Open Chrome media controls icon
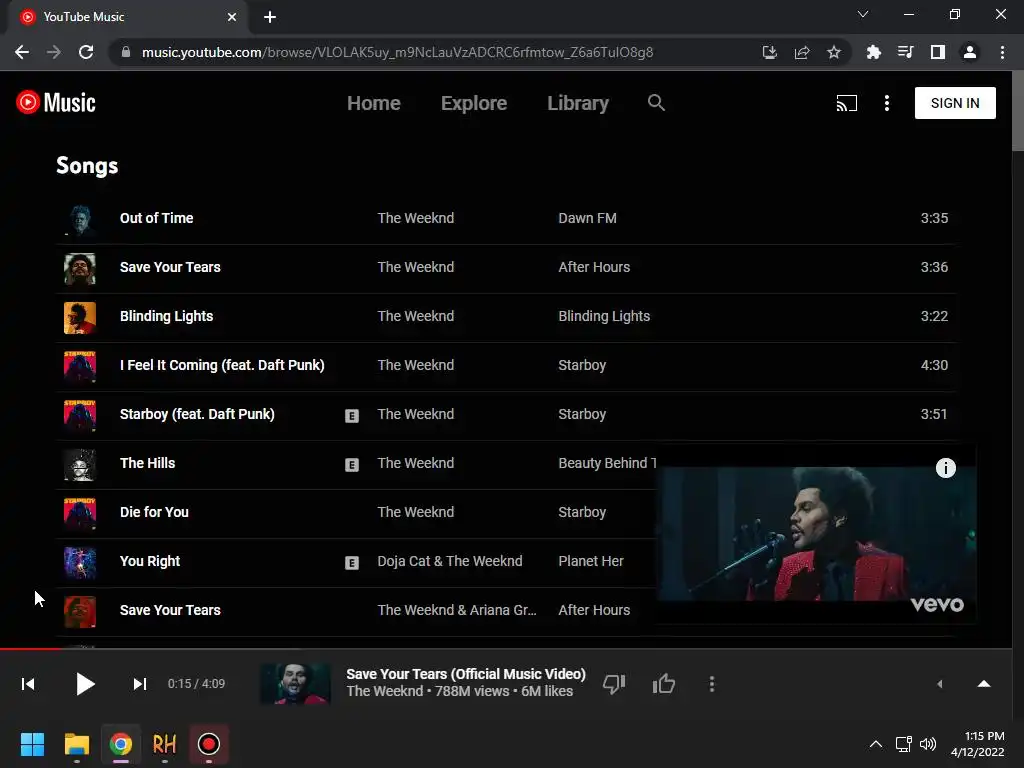 905,52
